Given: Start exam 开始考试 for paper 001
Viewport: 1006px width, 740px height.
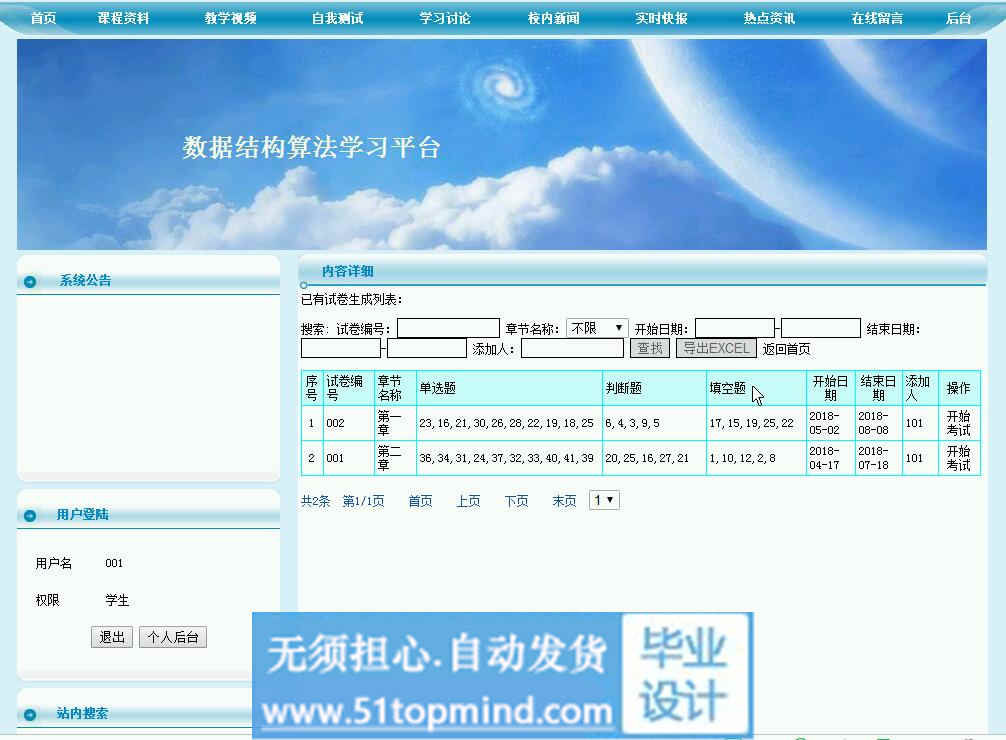Looking at the screenshot, I should tap(958, 458).
